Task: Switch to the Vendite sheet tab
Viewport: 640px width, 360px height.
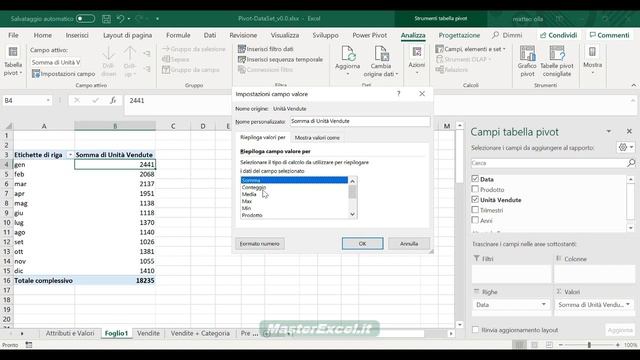Action: [148, 333]
